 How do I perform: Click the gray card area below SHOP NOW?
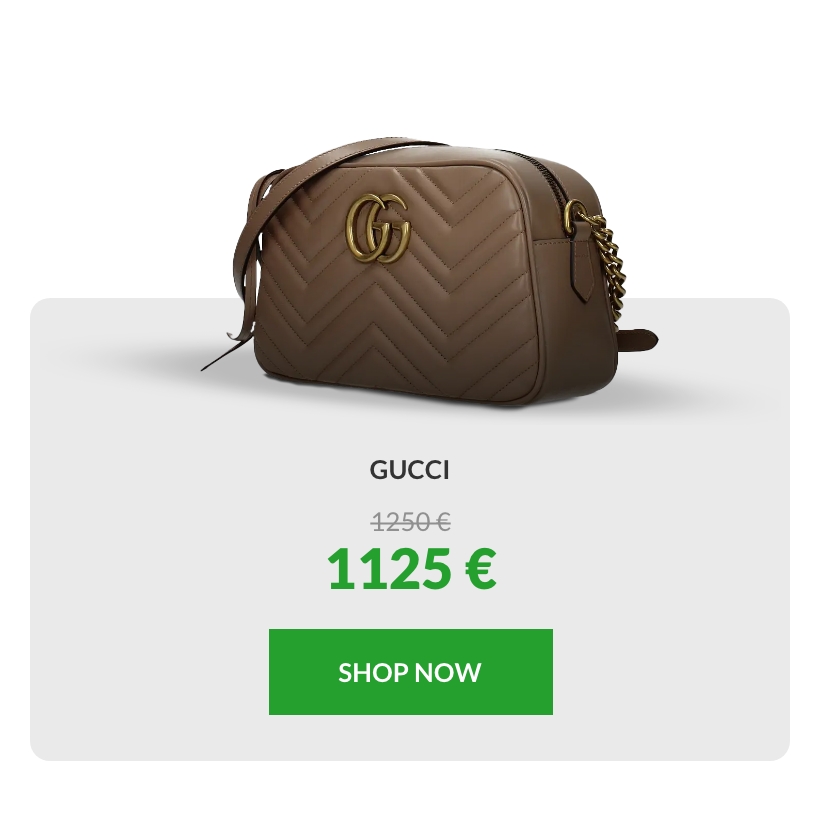(411, 737)
